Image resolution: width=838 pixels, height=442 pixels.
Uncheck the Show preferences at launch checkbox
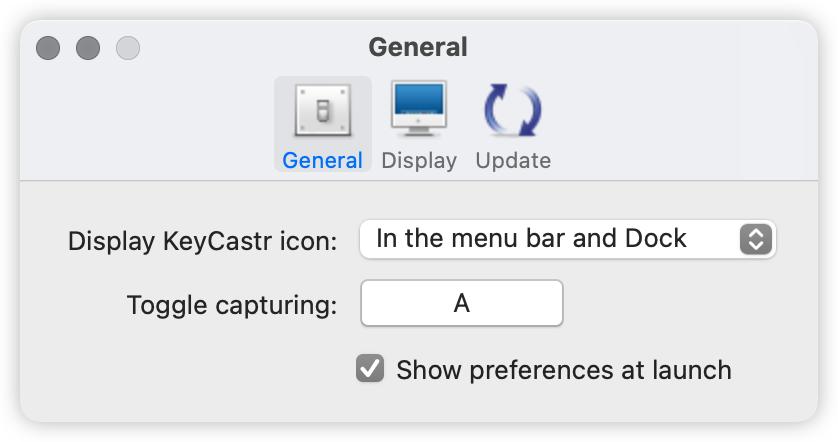[x=370, y=369]
